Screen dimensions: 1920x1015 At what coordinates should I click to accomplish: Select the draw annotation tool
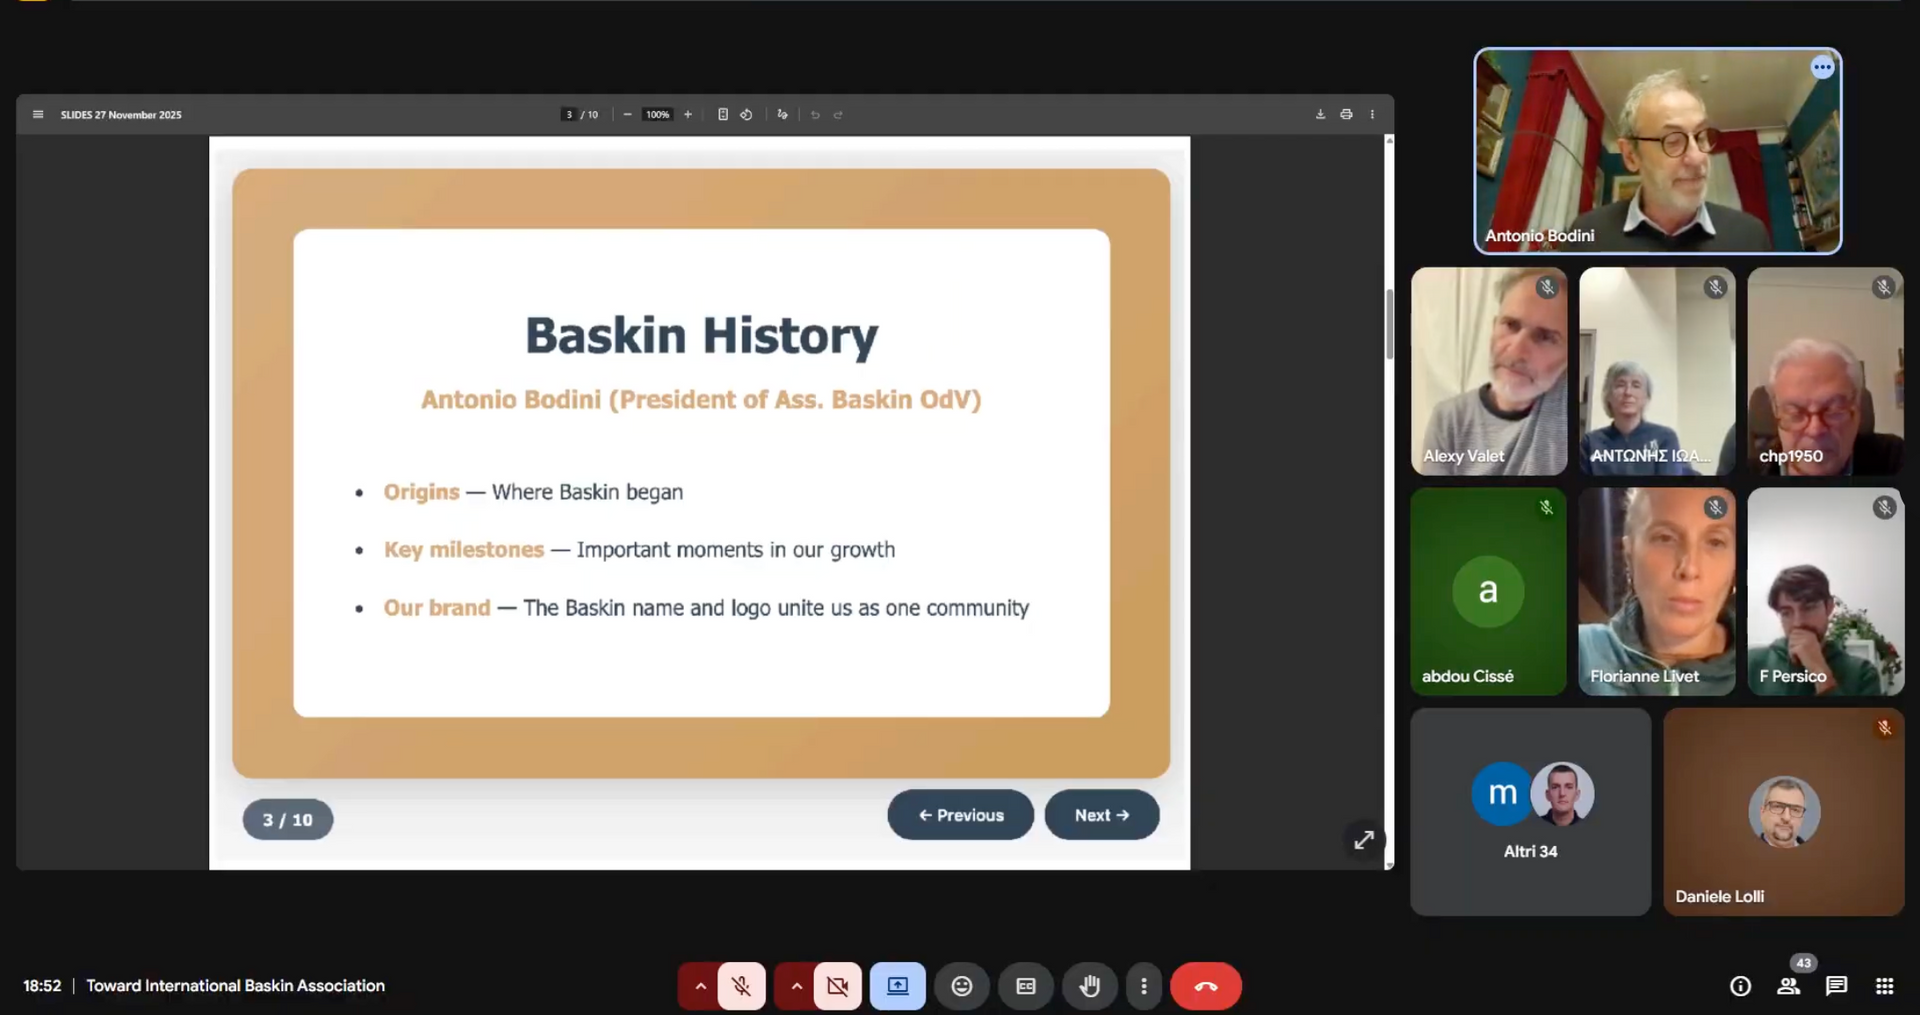(x=782, y=115)
